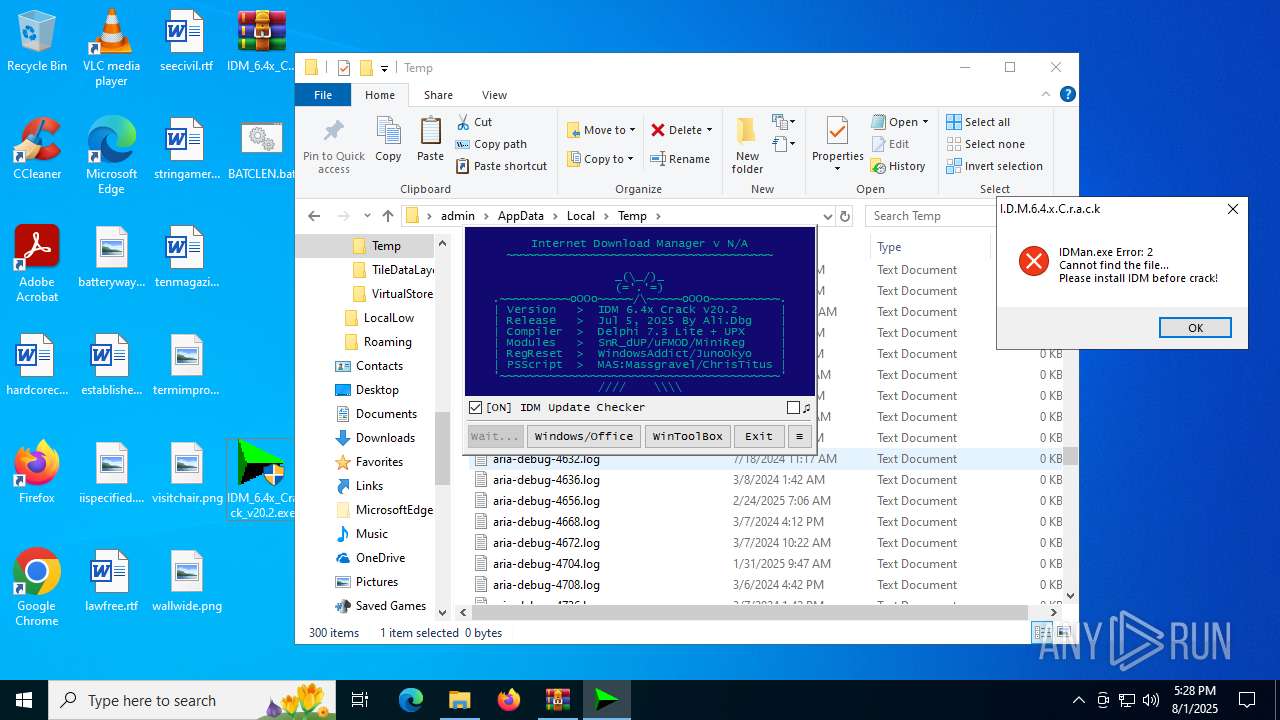Click the volume icon in system tray
1280x720 pixels.
[x=1151, y=700]
